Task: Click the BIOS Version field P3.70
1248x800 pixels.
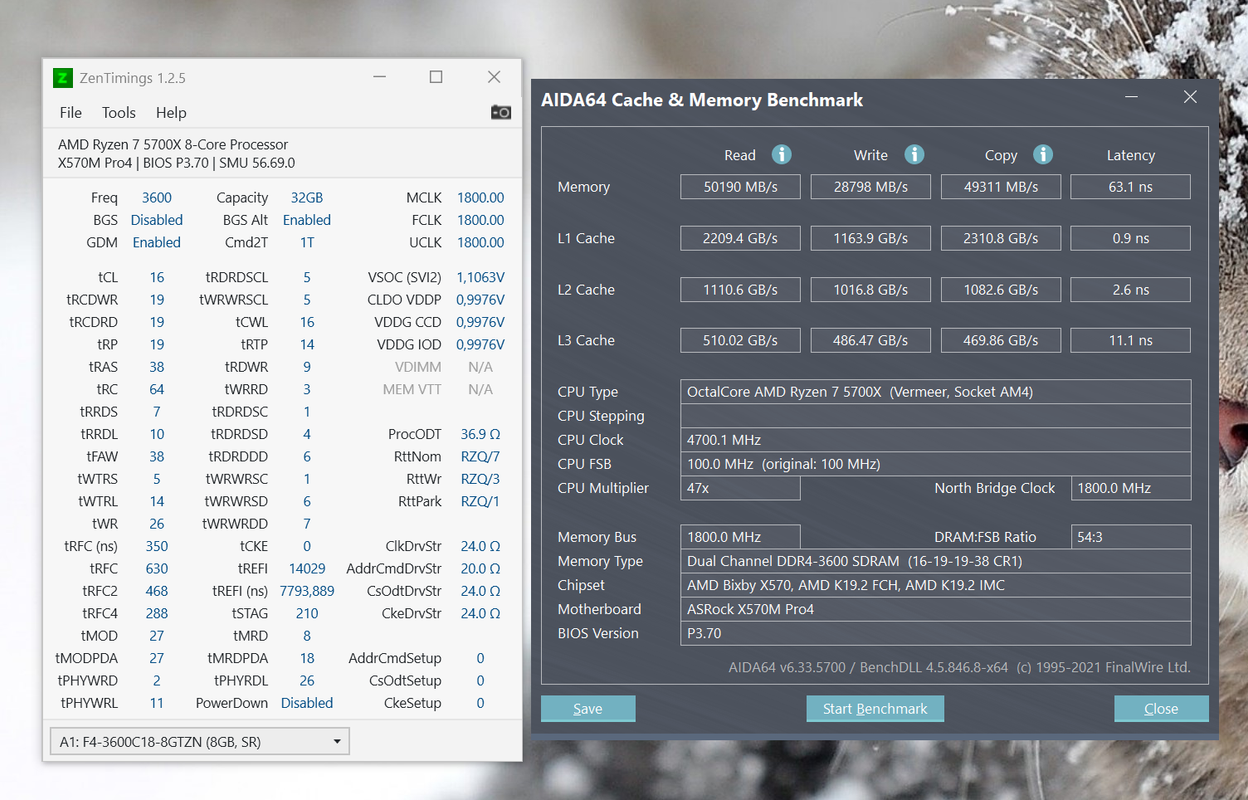Action: click(935, 633)
